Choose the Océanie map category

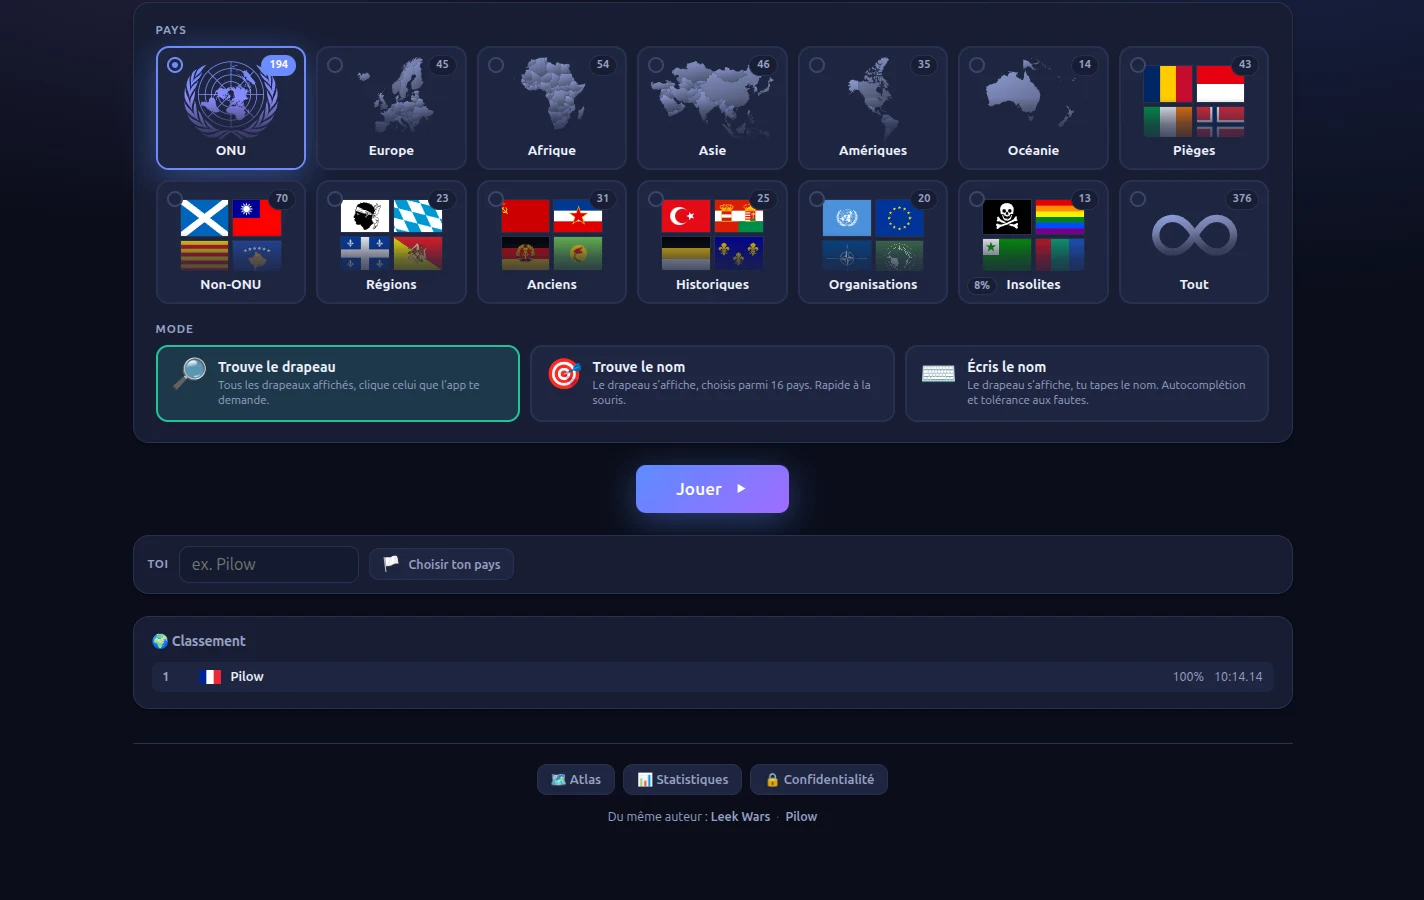(1033, 108)
